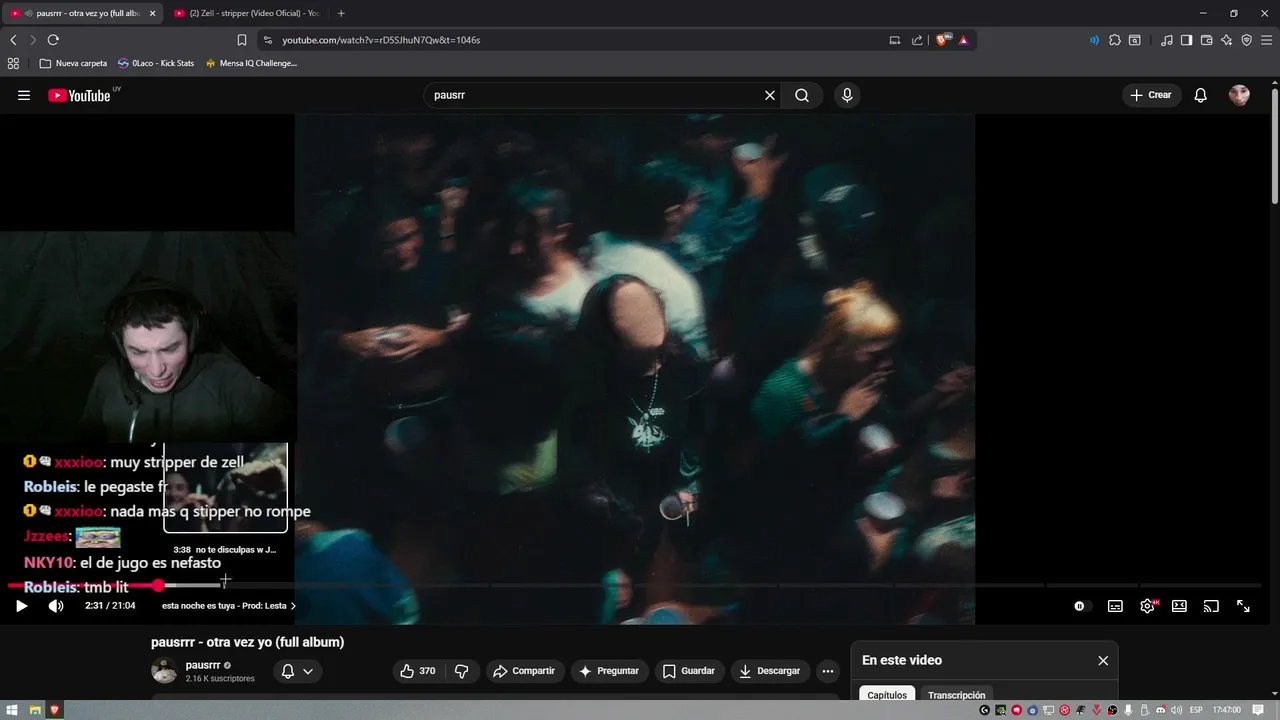Click the Compartir button
The image size is (1280, 720).
[525, 671]
